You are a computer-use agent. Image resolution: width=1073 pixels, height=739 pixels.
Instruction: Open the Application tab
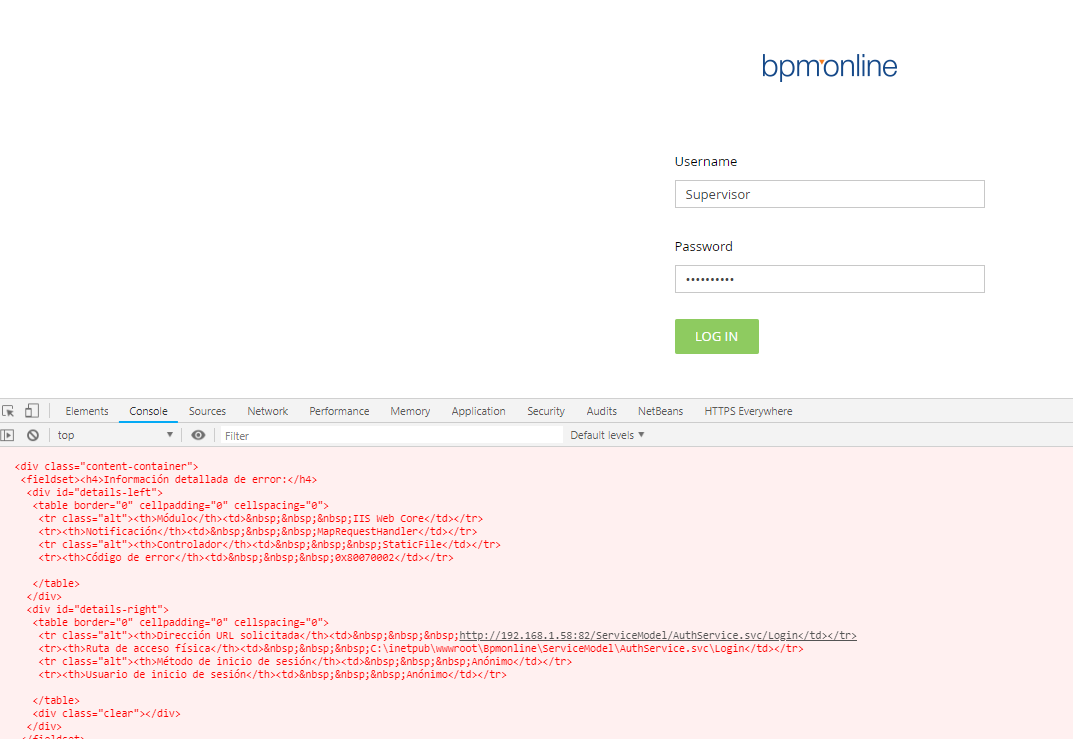point(478,411)
